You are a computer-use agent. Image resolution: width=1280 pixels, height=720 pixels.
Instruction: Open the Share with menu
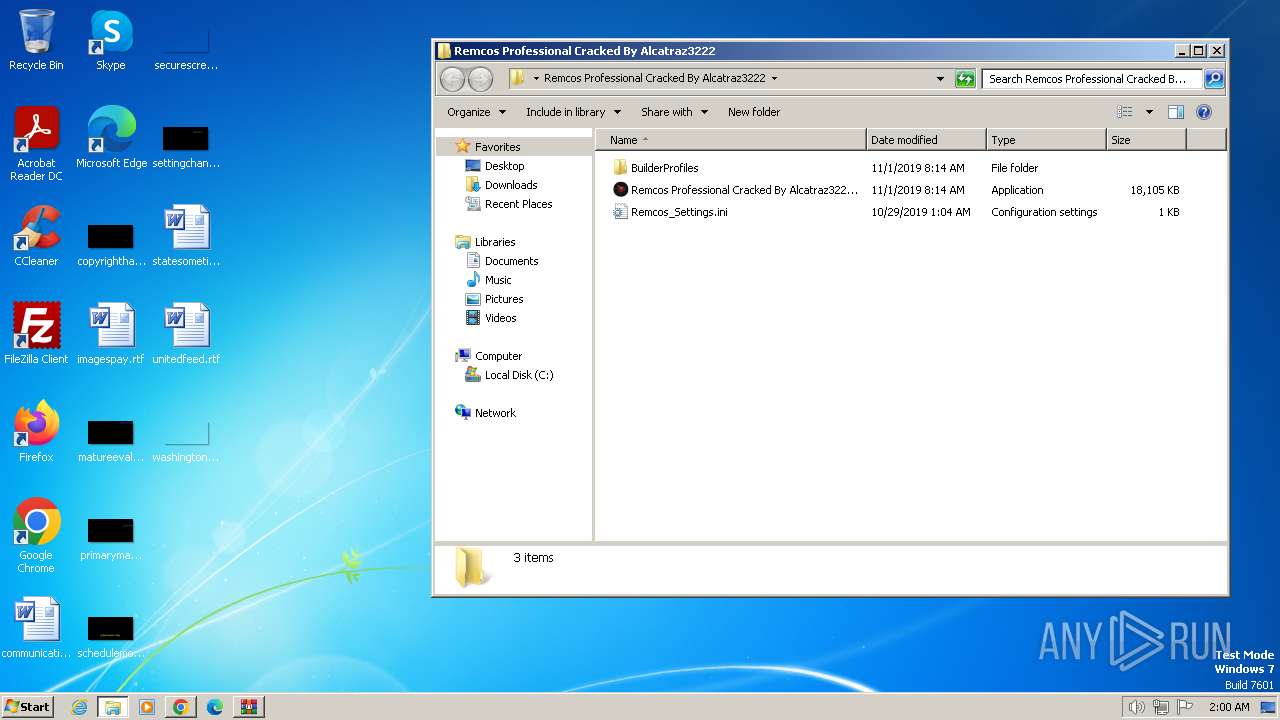(674, 112)
